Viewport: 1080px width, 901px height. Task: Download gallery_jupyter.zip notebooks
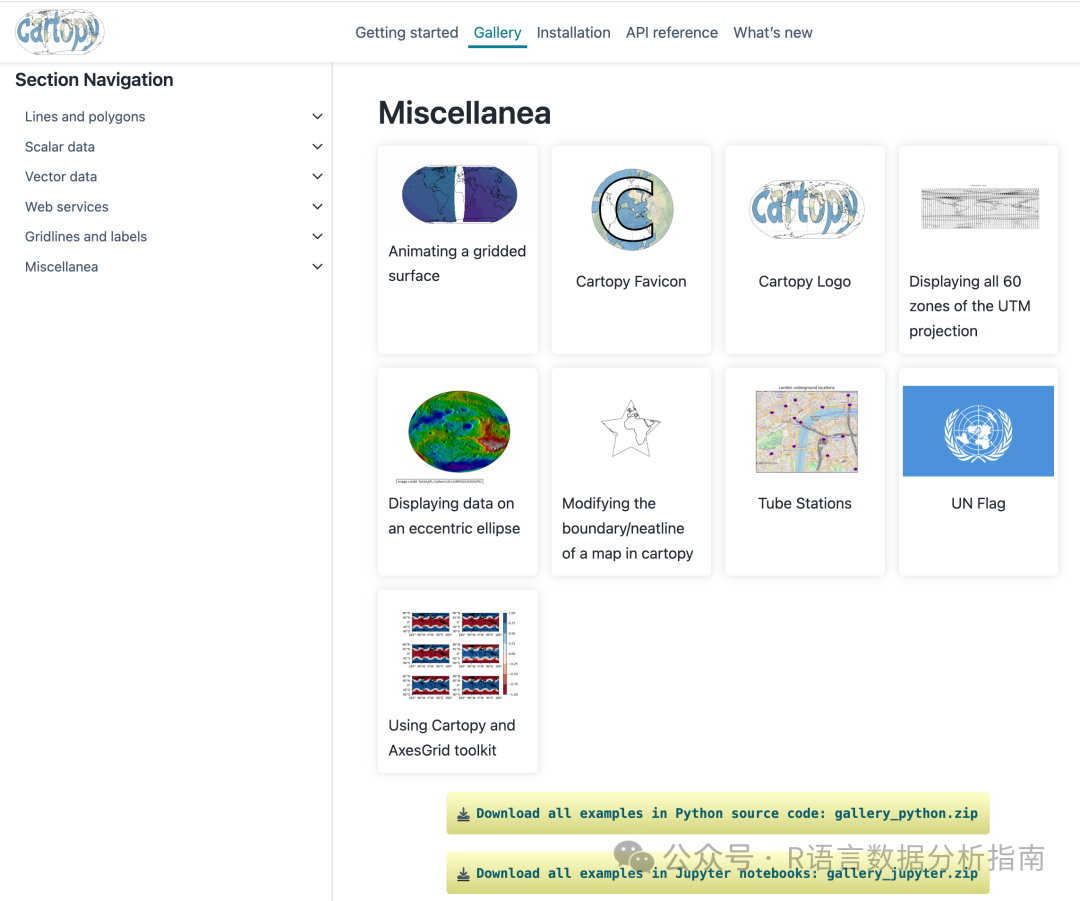click(x=718, y=873)
